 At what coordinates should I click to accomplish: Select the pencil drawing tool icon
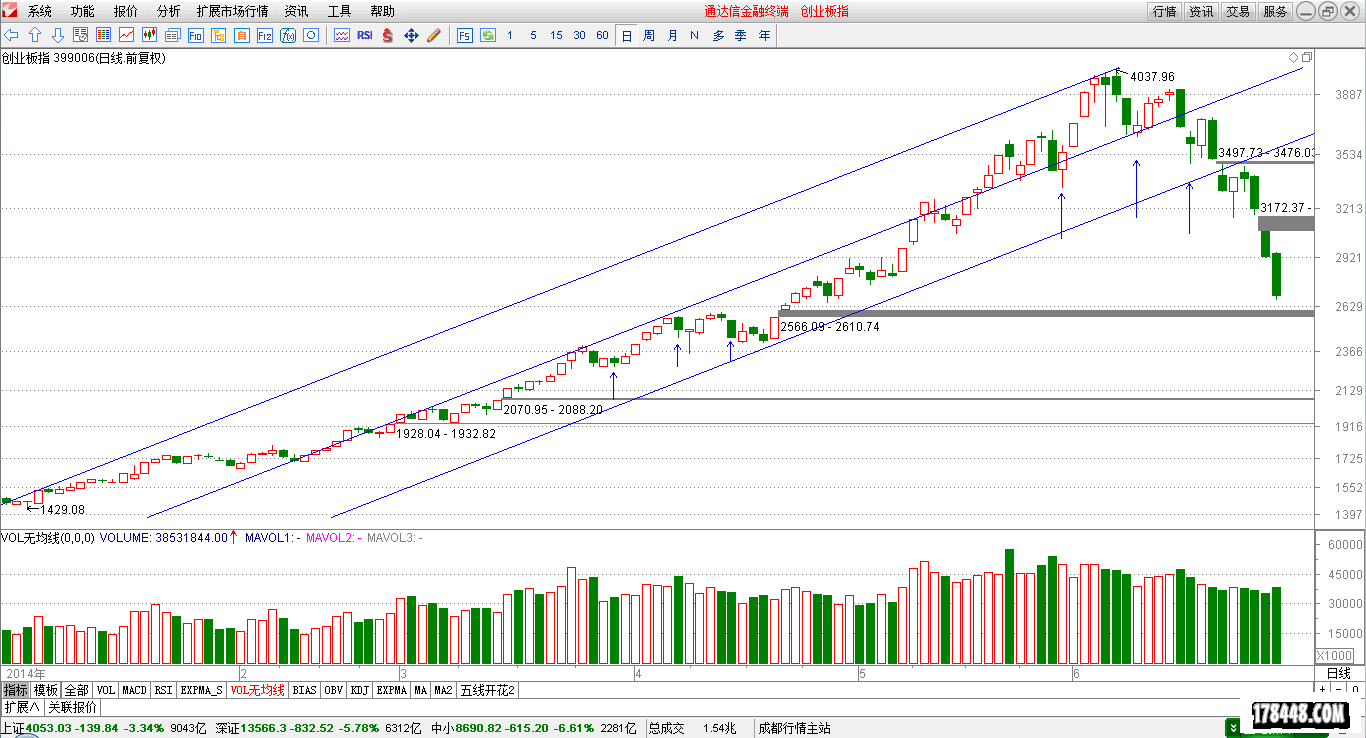[x=434, y=35]
